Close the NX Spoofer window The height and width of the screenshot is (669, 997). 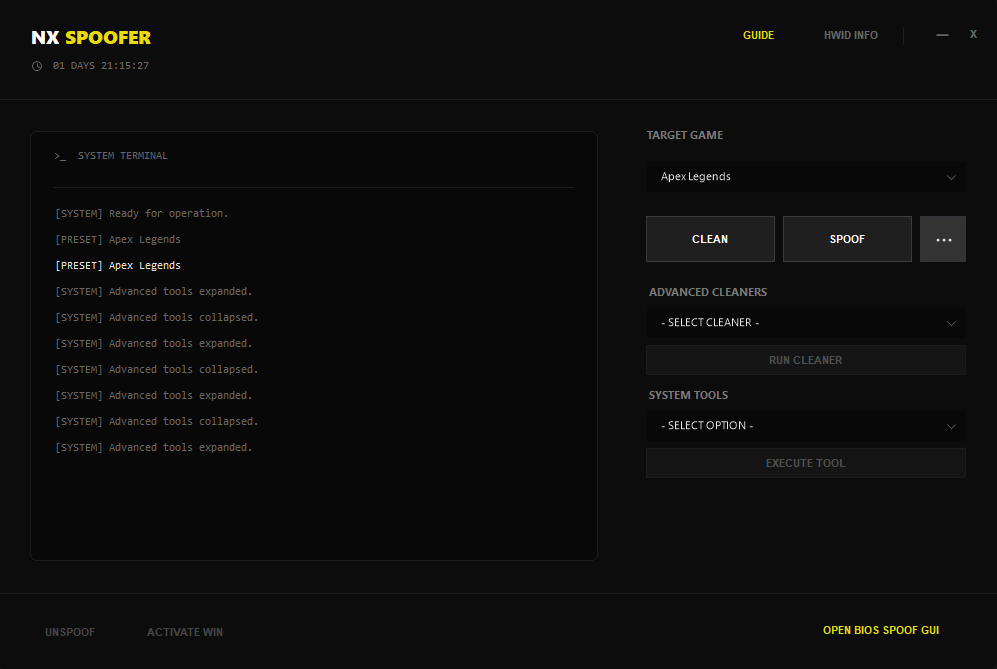tap(973, 34)
